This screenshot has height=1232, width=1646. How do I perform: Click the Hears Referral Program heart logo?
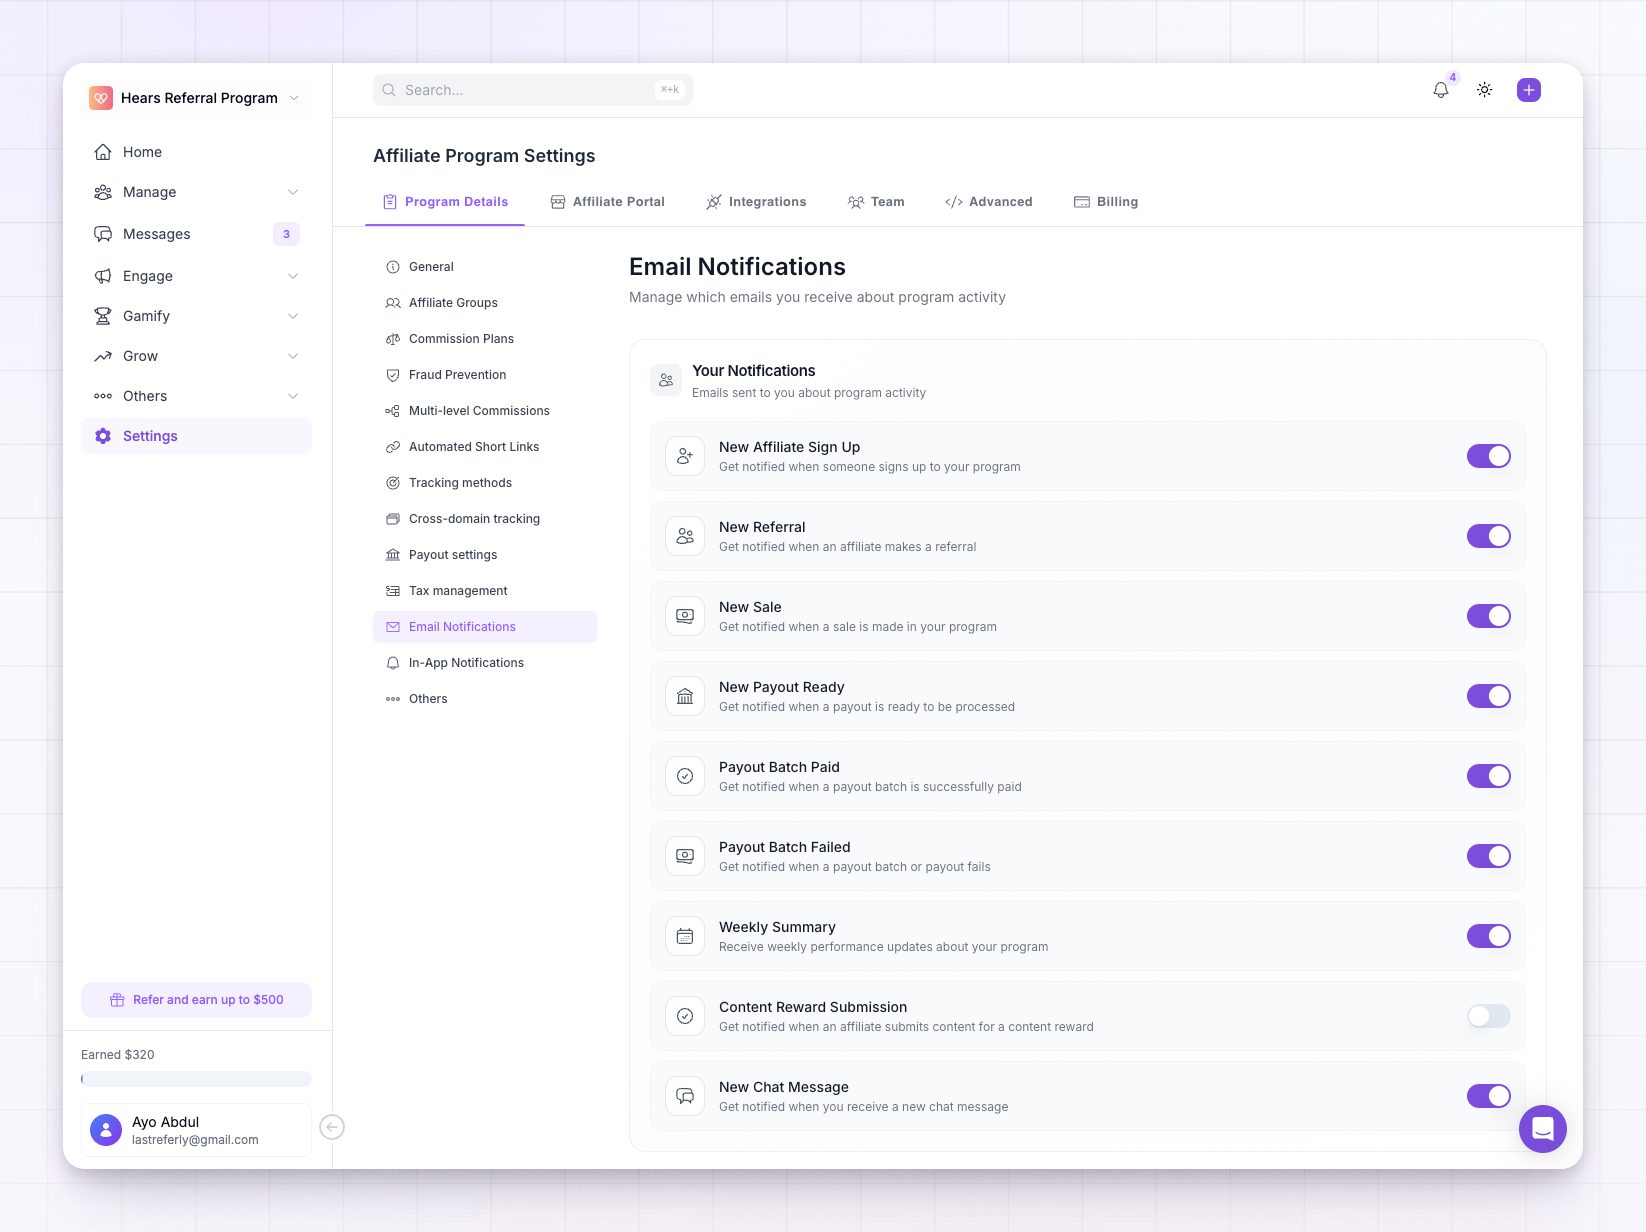101,98
